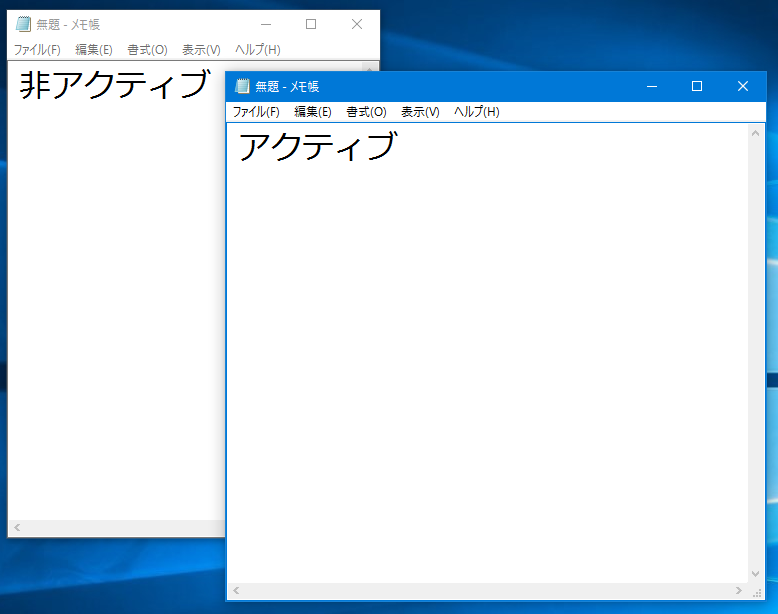This screenshot has height=614, width=778.
Task: Open 書式(O) menu in inactive Notepad window
Action: (x=147, y=50)
